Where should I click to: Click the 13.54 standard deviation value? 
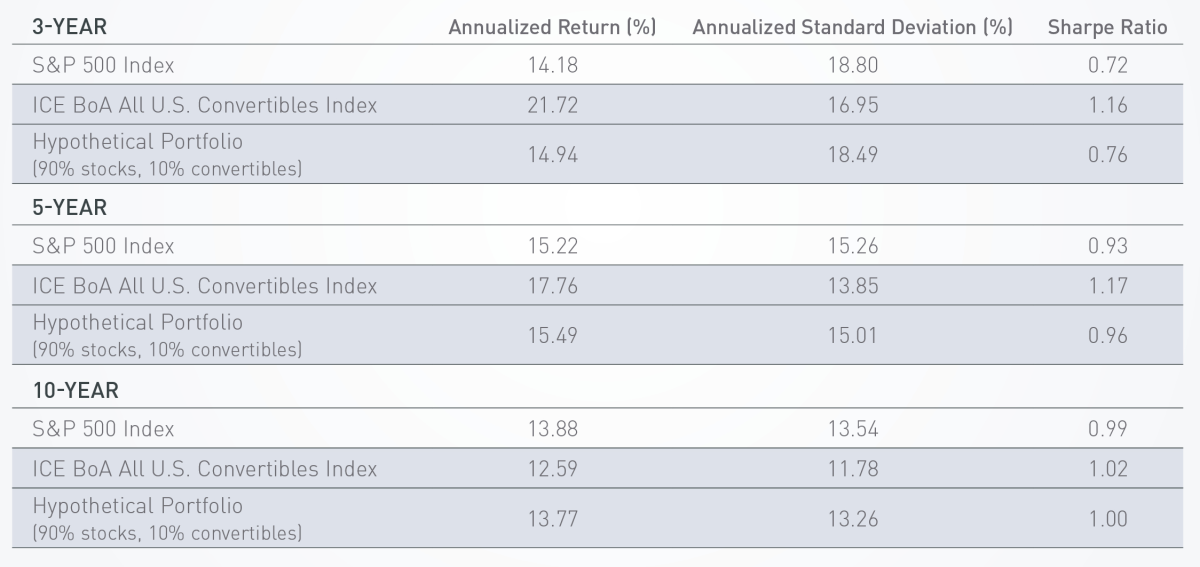click(852, 429)
